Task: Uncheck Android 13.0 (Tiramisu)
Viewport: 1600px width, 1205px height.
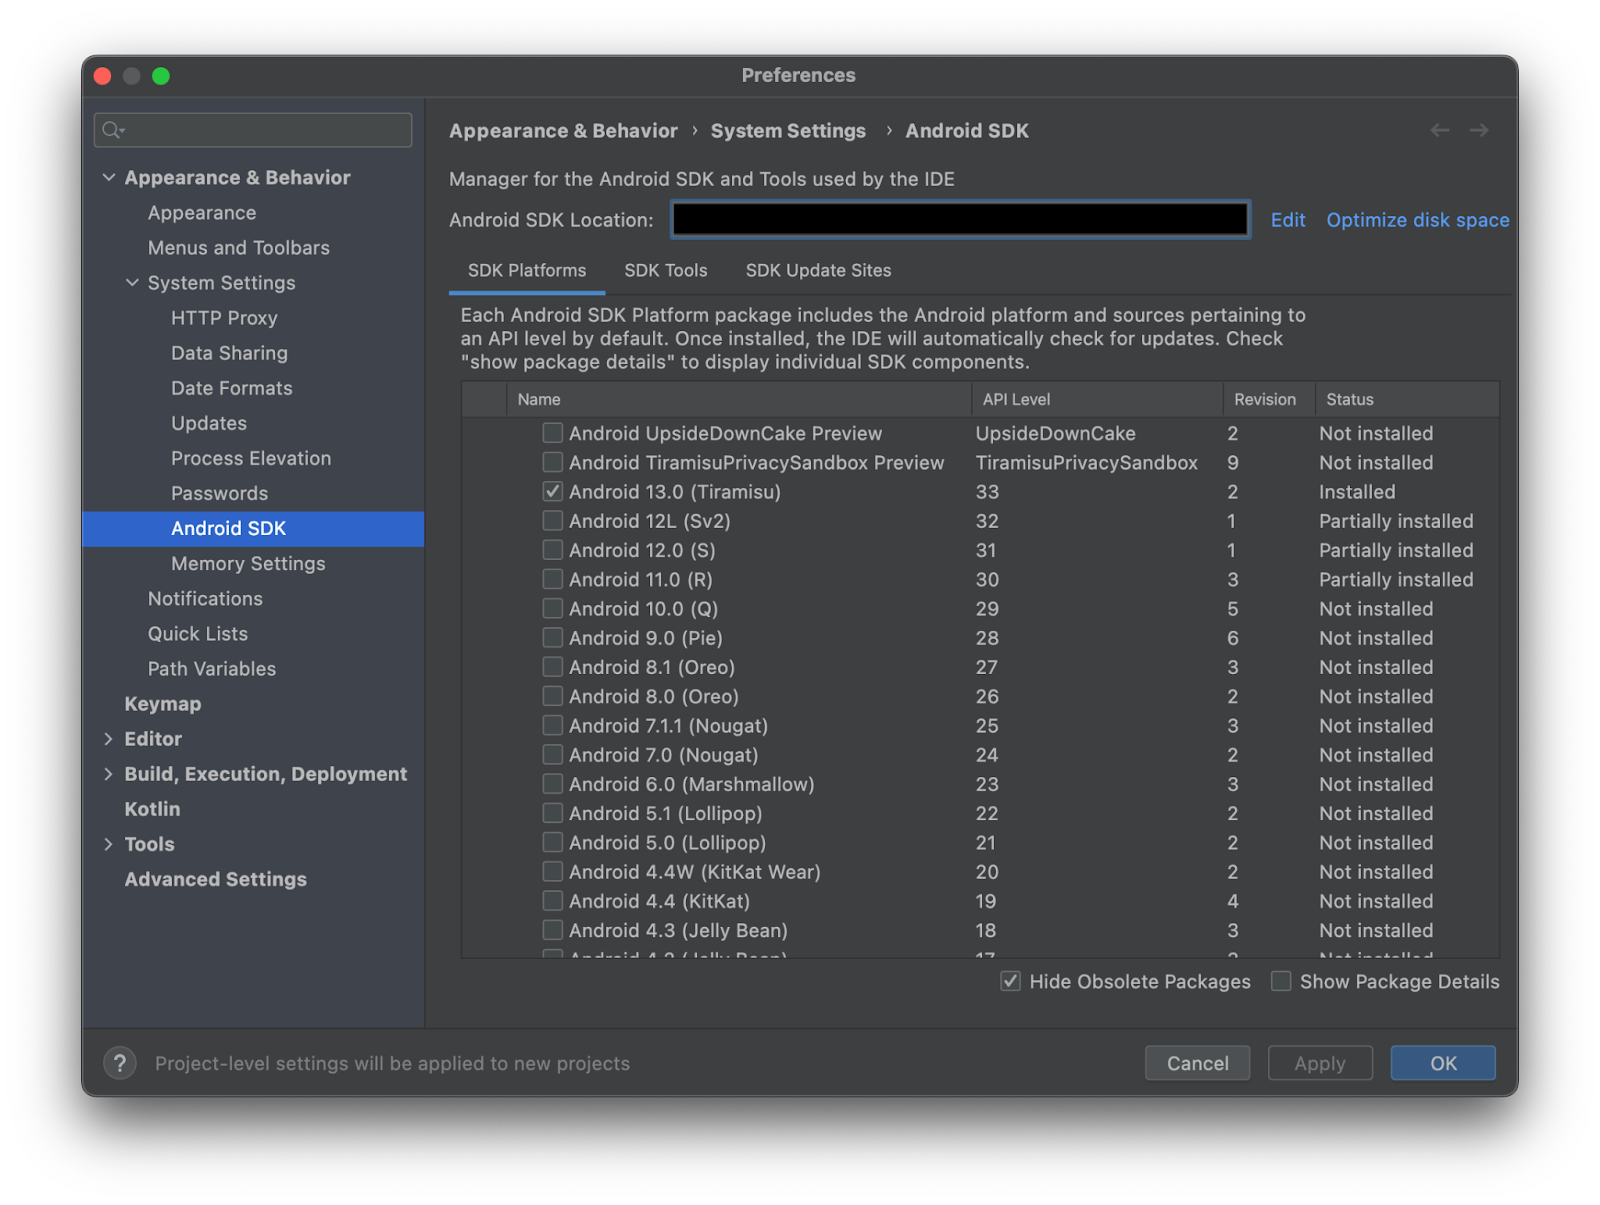Action: (x=552, y=491)
